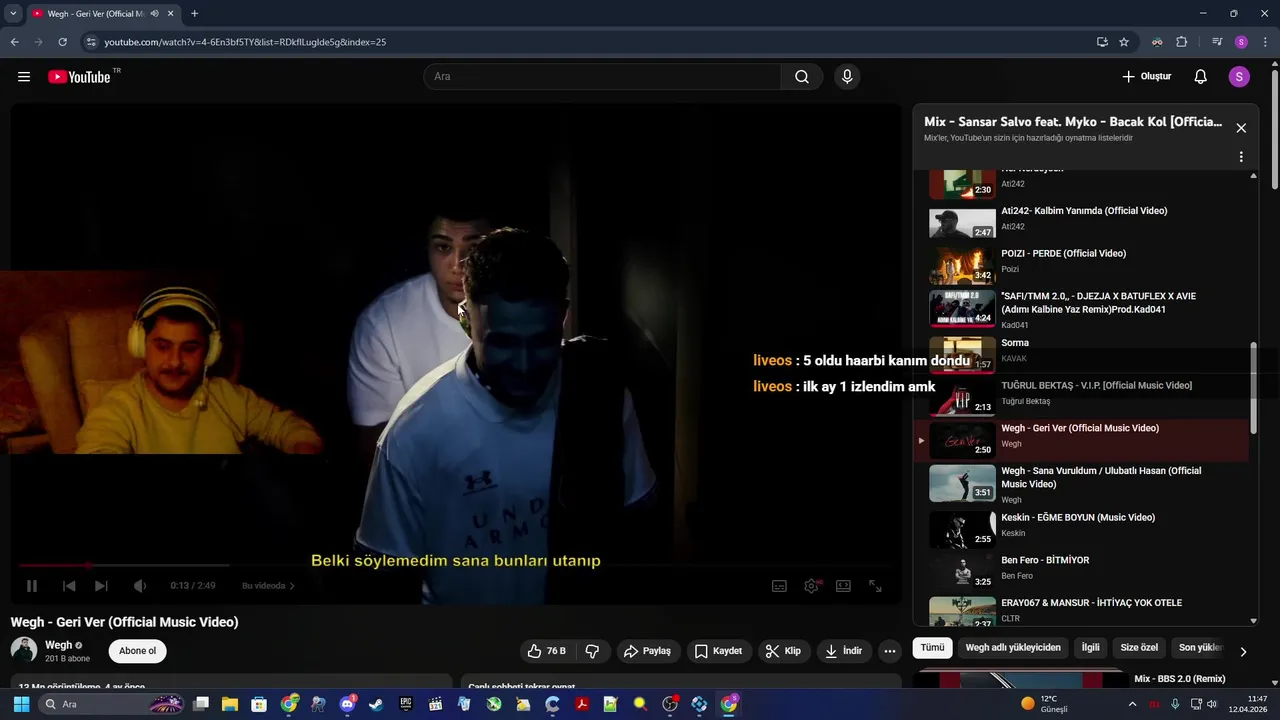Image resolution: width=1280 pixels, height=720 pixels.
Task: Save the video with Kaydet
Action: point(718,651)
